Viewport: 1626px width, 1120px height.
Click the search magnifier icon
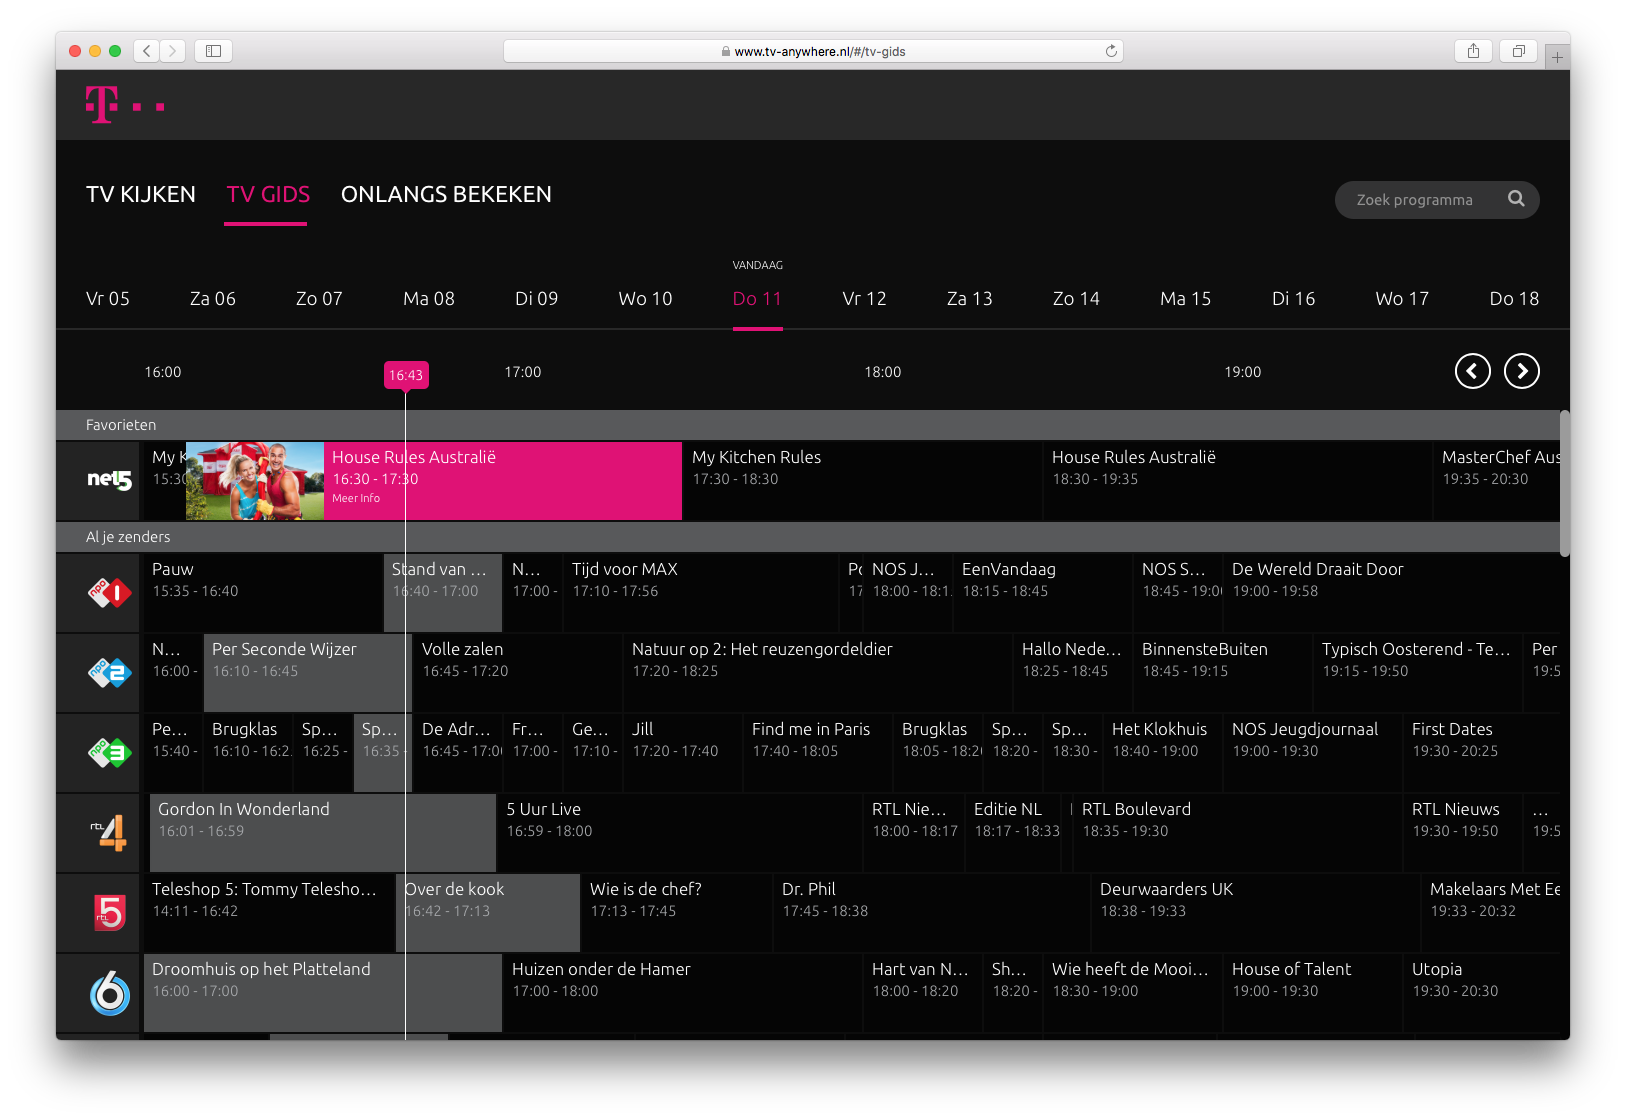coord(1516,199)
